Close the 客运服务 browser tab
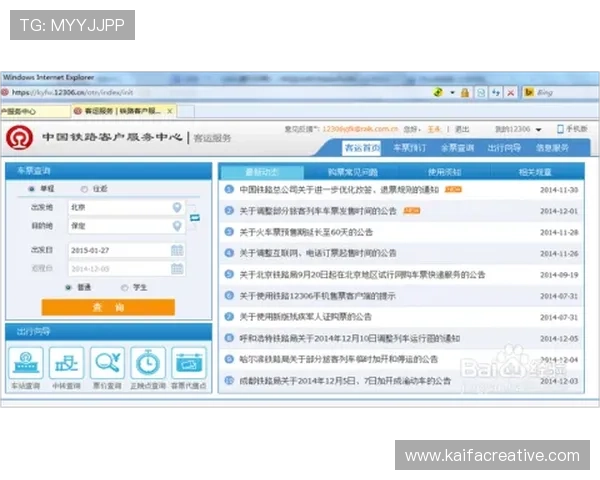The width and height of the screenshot is (600, 480). click(170, 111)
